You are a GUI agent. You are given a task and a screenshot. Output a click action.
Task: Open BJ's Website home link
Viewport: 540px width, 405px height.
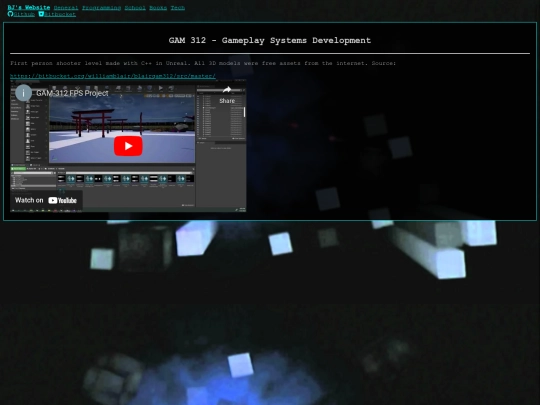[x=29, y=8]
